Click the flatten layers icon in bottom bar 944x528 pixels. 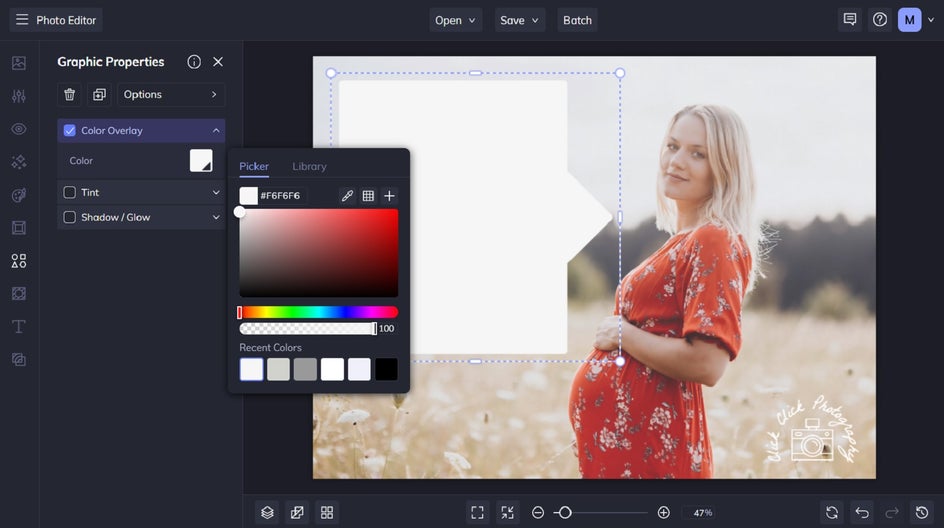(x=297, y=512)
